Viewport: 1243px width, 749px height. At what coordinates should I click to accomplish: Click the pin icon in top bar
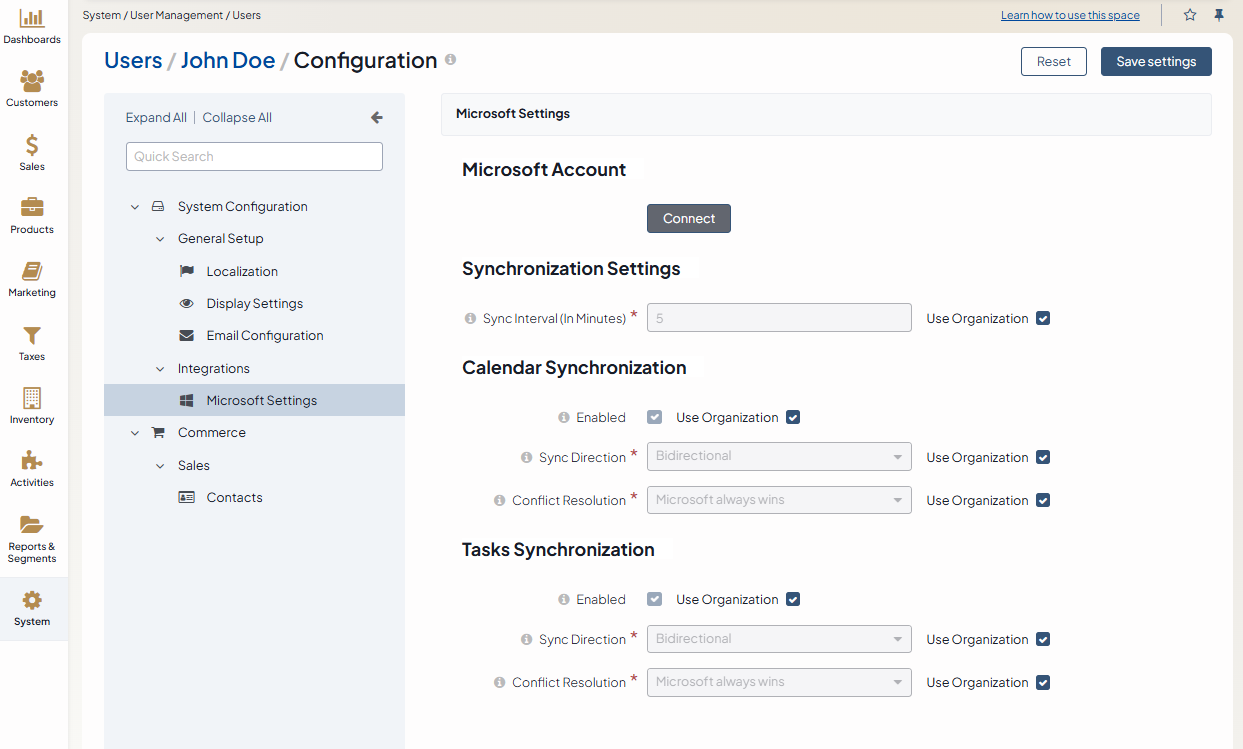[x=1219, y=15]
